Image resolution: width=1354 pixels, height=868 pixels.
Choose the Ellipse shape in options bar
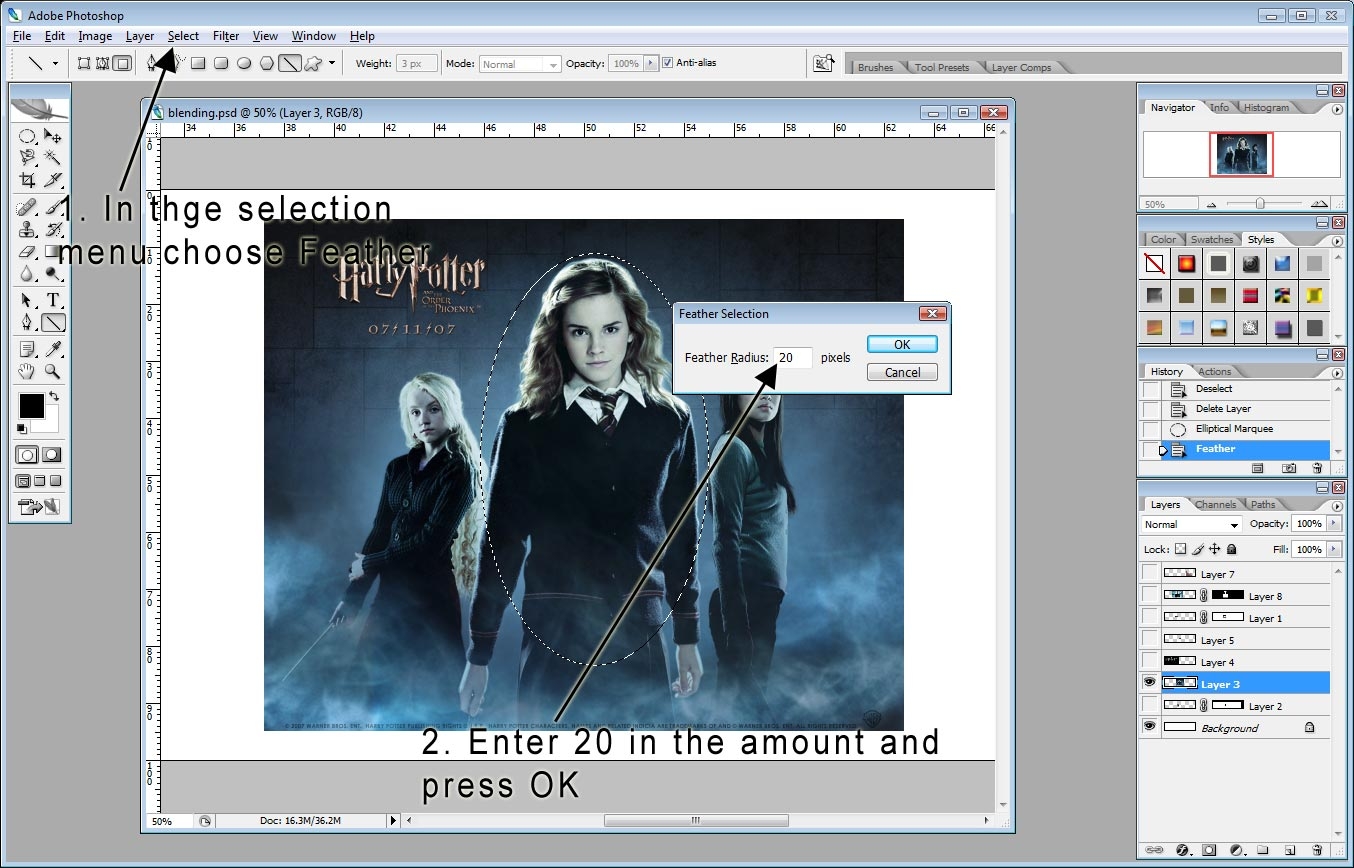243,63
